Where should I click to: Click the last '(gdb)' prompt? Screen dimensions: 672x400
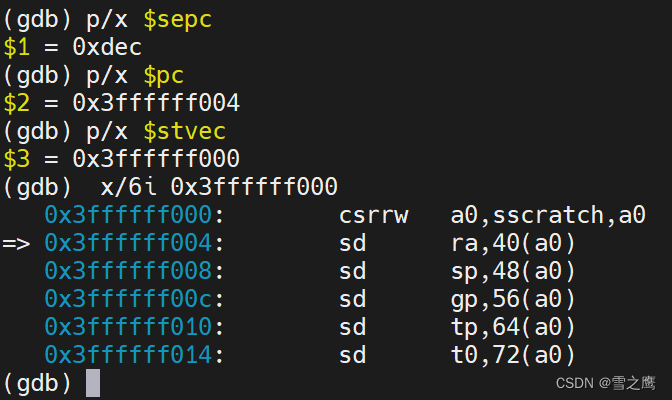pyautogui.click(x=37, y=383)
